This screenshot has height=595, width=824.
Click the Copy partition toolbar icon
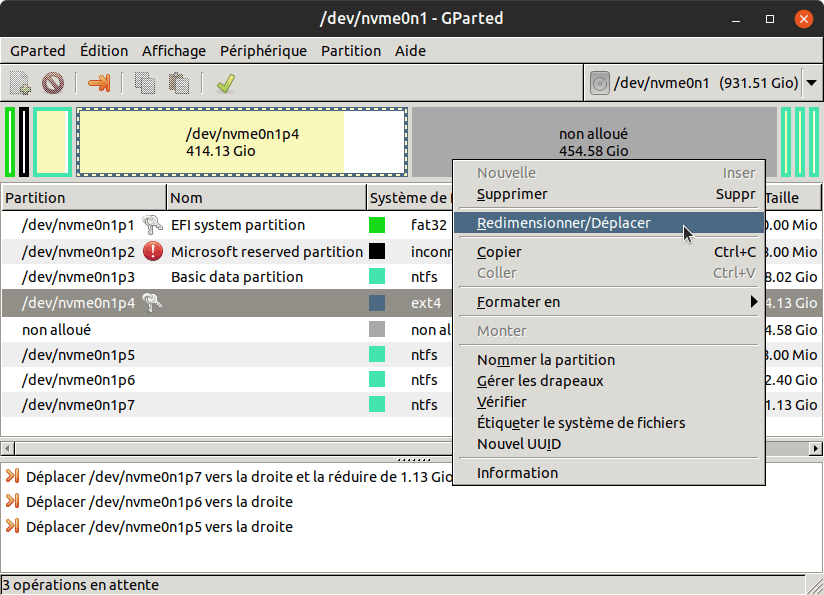(145, 84)
